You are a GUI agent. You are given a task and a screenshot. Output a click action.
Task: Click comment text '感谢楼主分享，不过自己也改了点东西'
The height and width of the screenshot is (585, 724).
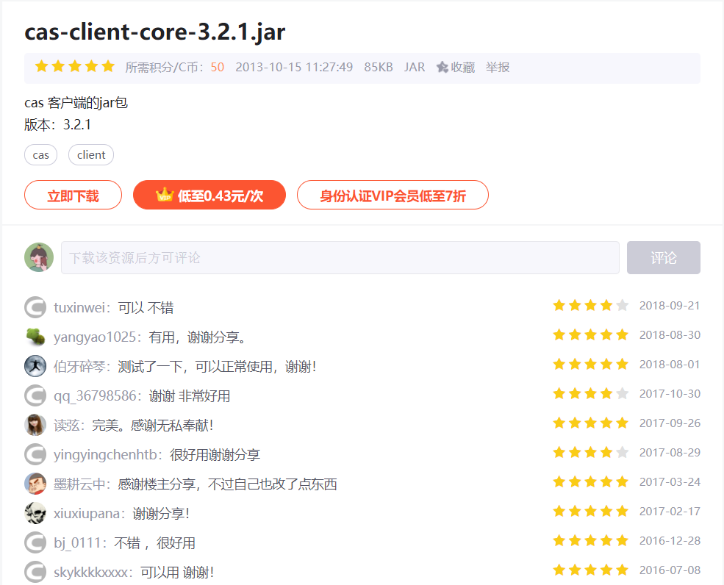pyautogui.click(x=227, y=484)
